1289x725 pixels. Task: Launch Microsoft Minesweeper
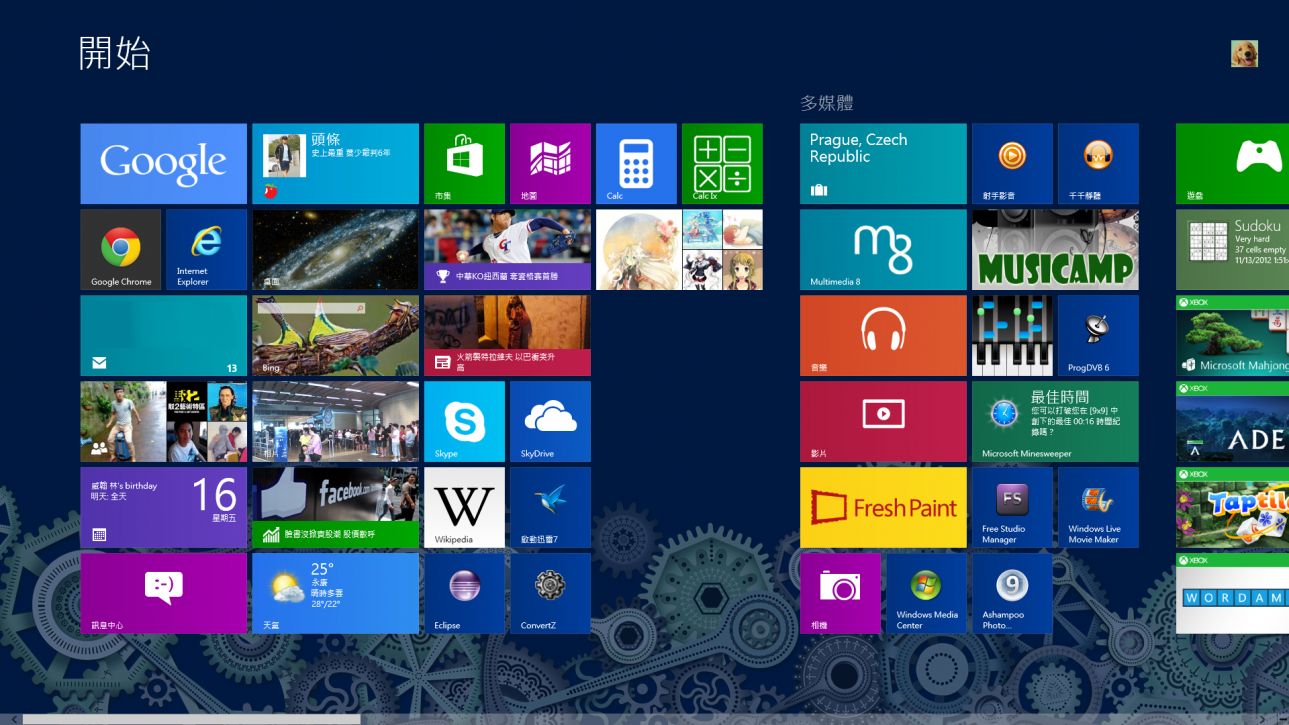pos(1054,421)
